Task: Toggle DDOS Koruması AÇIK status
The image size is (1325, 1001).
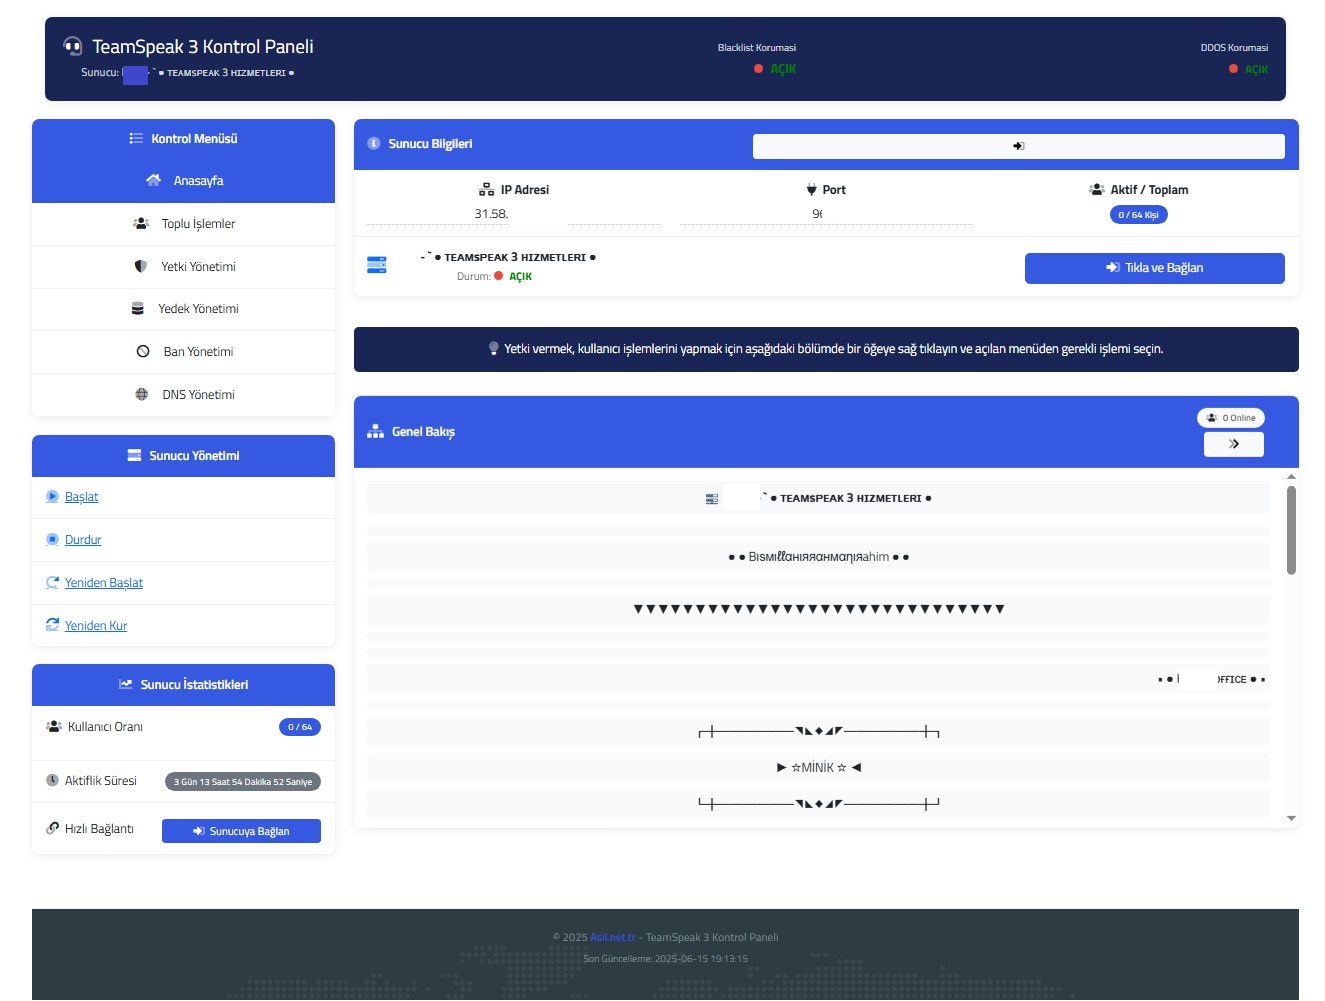Action: point(1255,69)
